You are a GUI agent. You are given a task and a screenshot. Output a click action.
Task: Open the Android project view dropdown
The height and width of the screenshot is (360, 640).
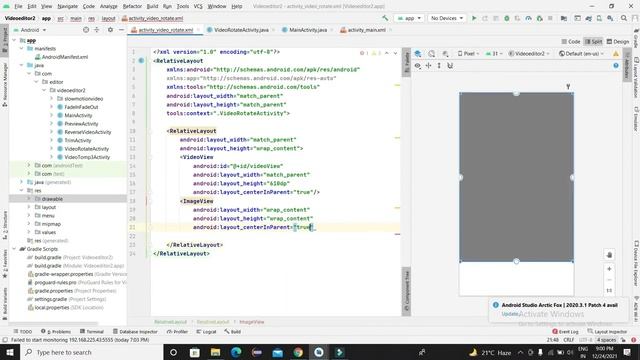[30, 30]
